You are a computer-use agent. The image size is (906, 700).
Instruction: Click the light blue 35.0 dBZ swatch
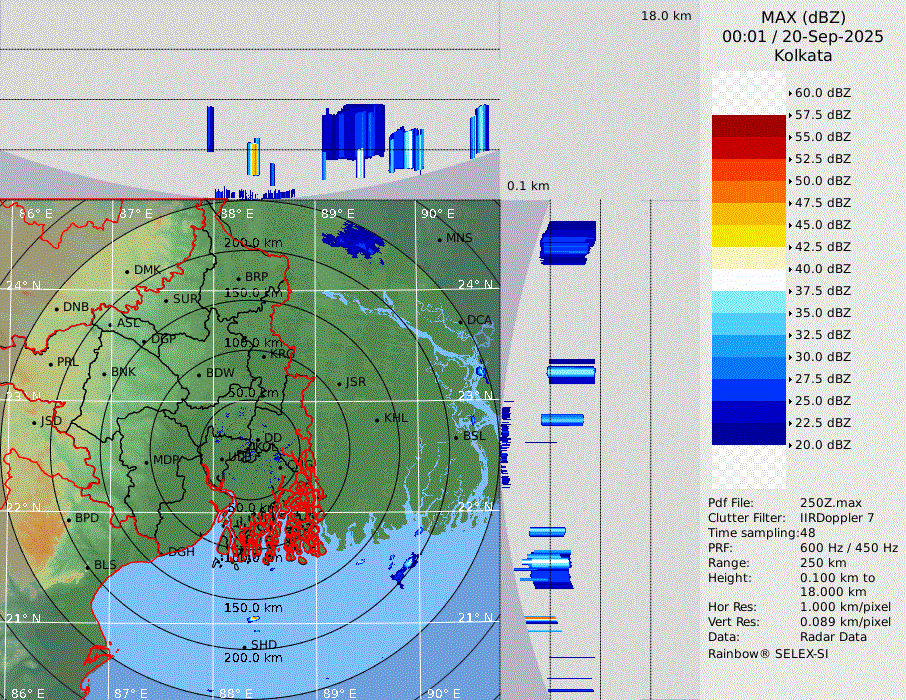pos(749,302)
